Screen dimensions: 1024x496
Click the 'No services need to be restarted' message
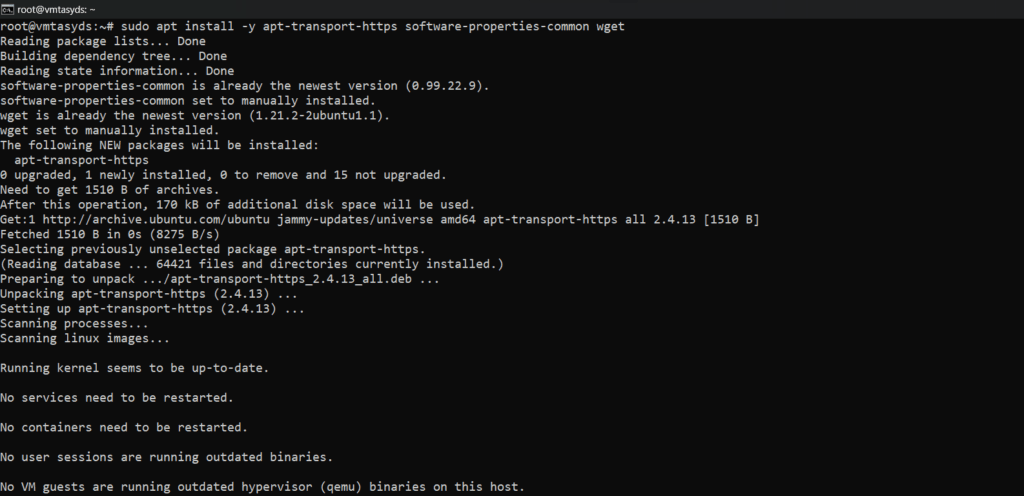117,399
